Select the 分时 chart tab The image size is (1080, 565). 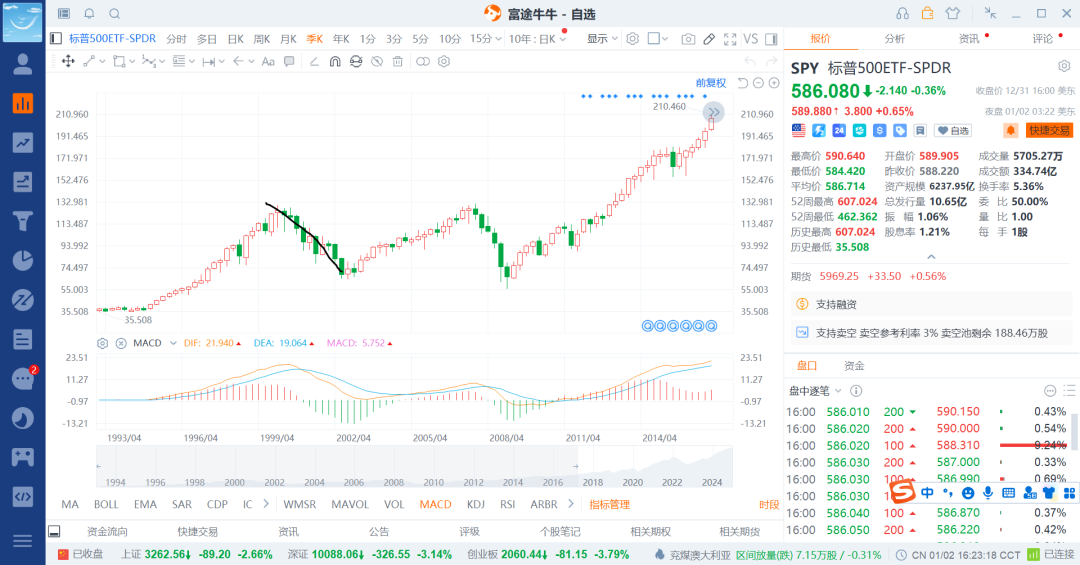(x=176, y=39)
